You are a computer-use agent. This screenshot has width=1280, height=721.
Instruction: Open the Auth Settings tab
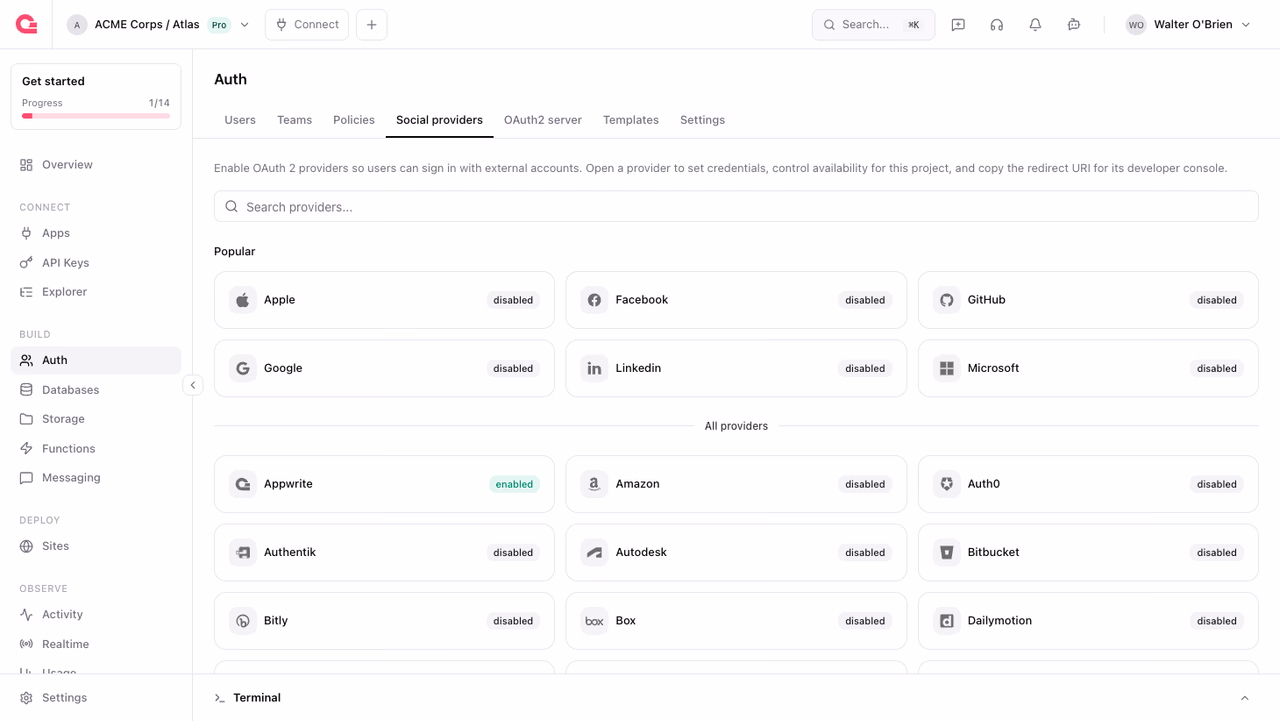click(x=703, y=120)
